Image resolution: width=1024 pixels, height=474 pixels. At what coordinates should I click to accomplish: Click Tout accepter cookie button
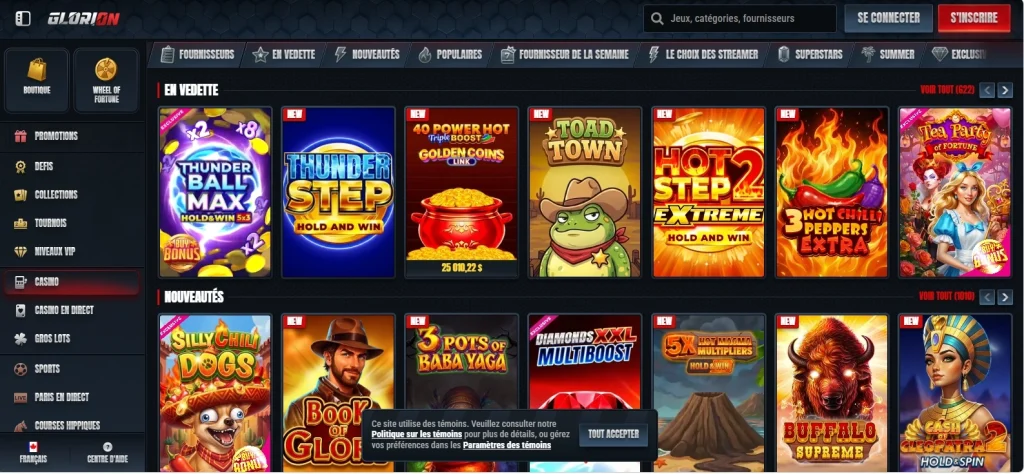613,434
